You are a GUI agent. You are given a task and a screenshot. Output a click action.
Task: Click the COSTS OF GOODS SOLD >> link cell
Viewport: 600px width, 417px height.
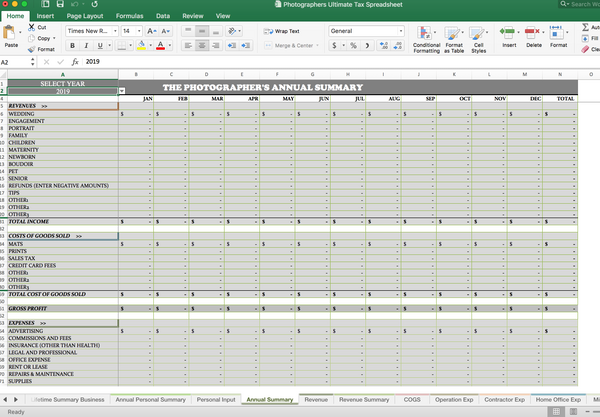(x=63, y=236)
